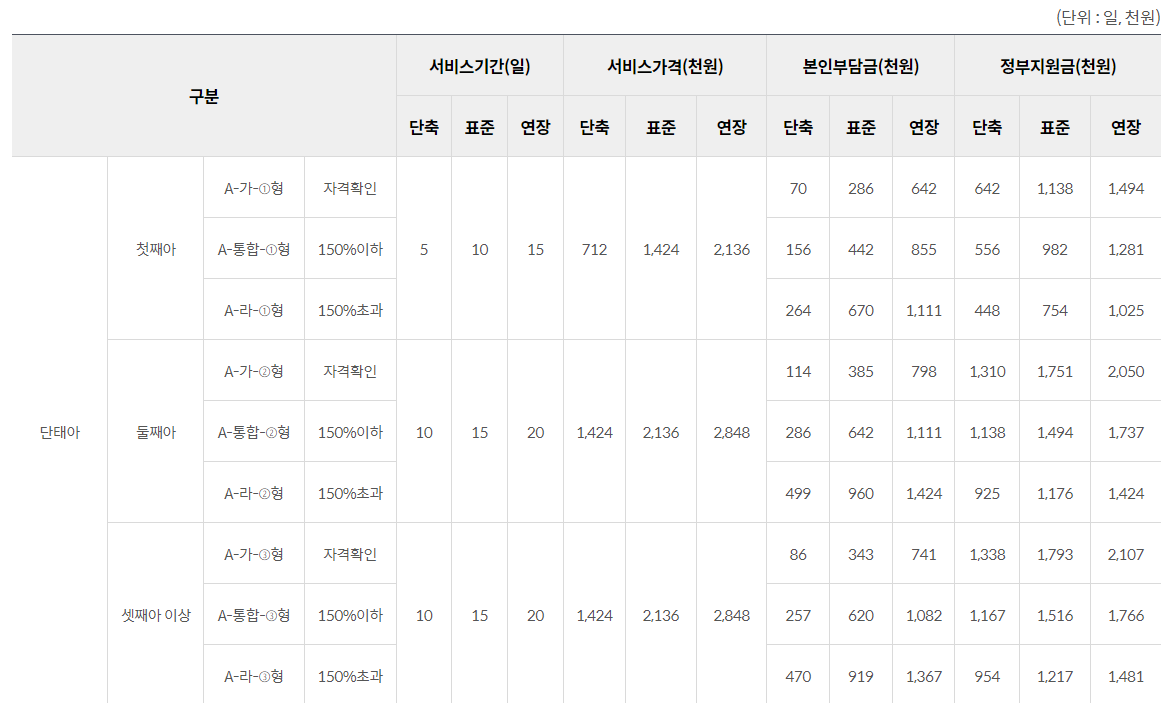Select the copay value '264'
Viewport: 1170px width, 703px height.
pyautogui.click(x=798, y=310)
